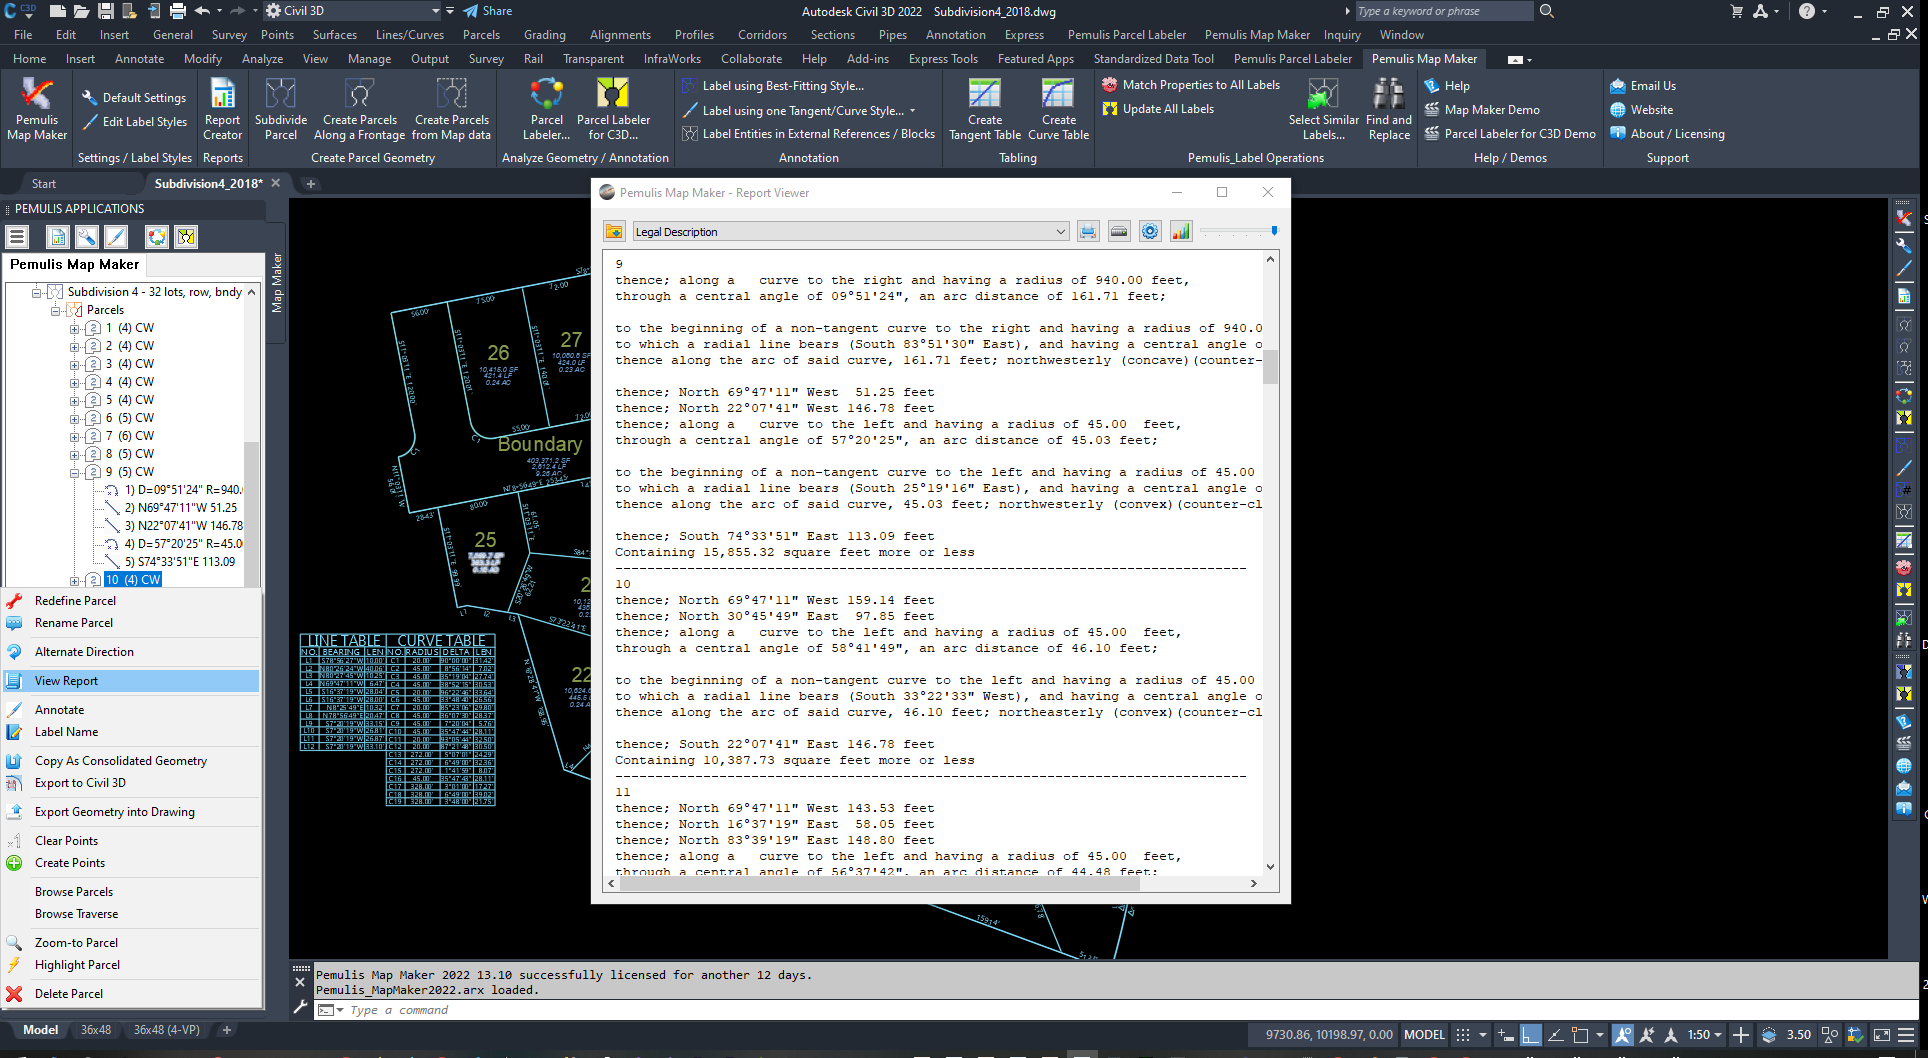Viewport: 1928px width, 1058px height.
Task: Open Parcel Labeler for C3D
Action: (613, 109)
